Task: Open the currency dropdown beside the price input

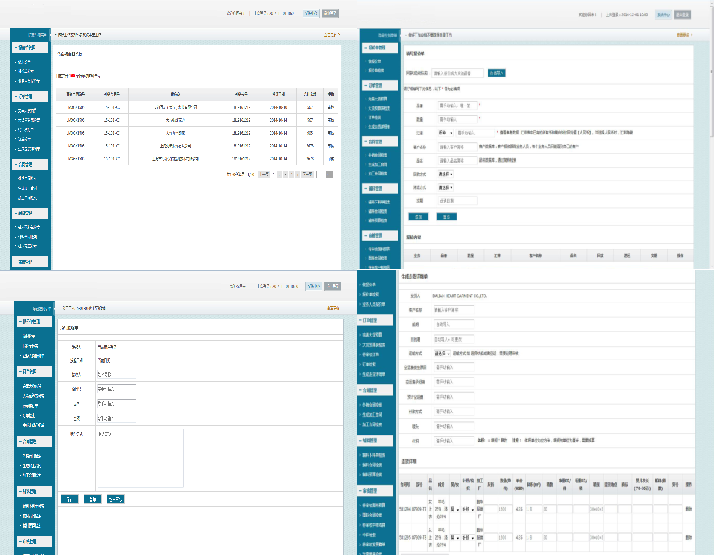Action: click(445, 131)
